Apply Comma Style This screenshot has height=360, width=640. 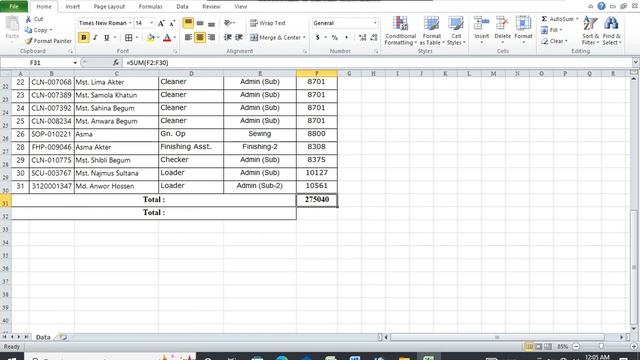click(347, 38)
